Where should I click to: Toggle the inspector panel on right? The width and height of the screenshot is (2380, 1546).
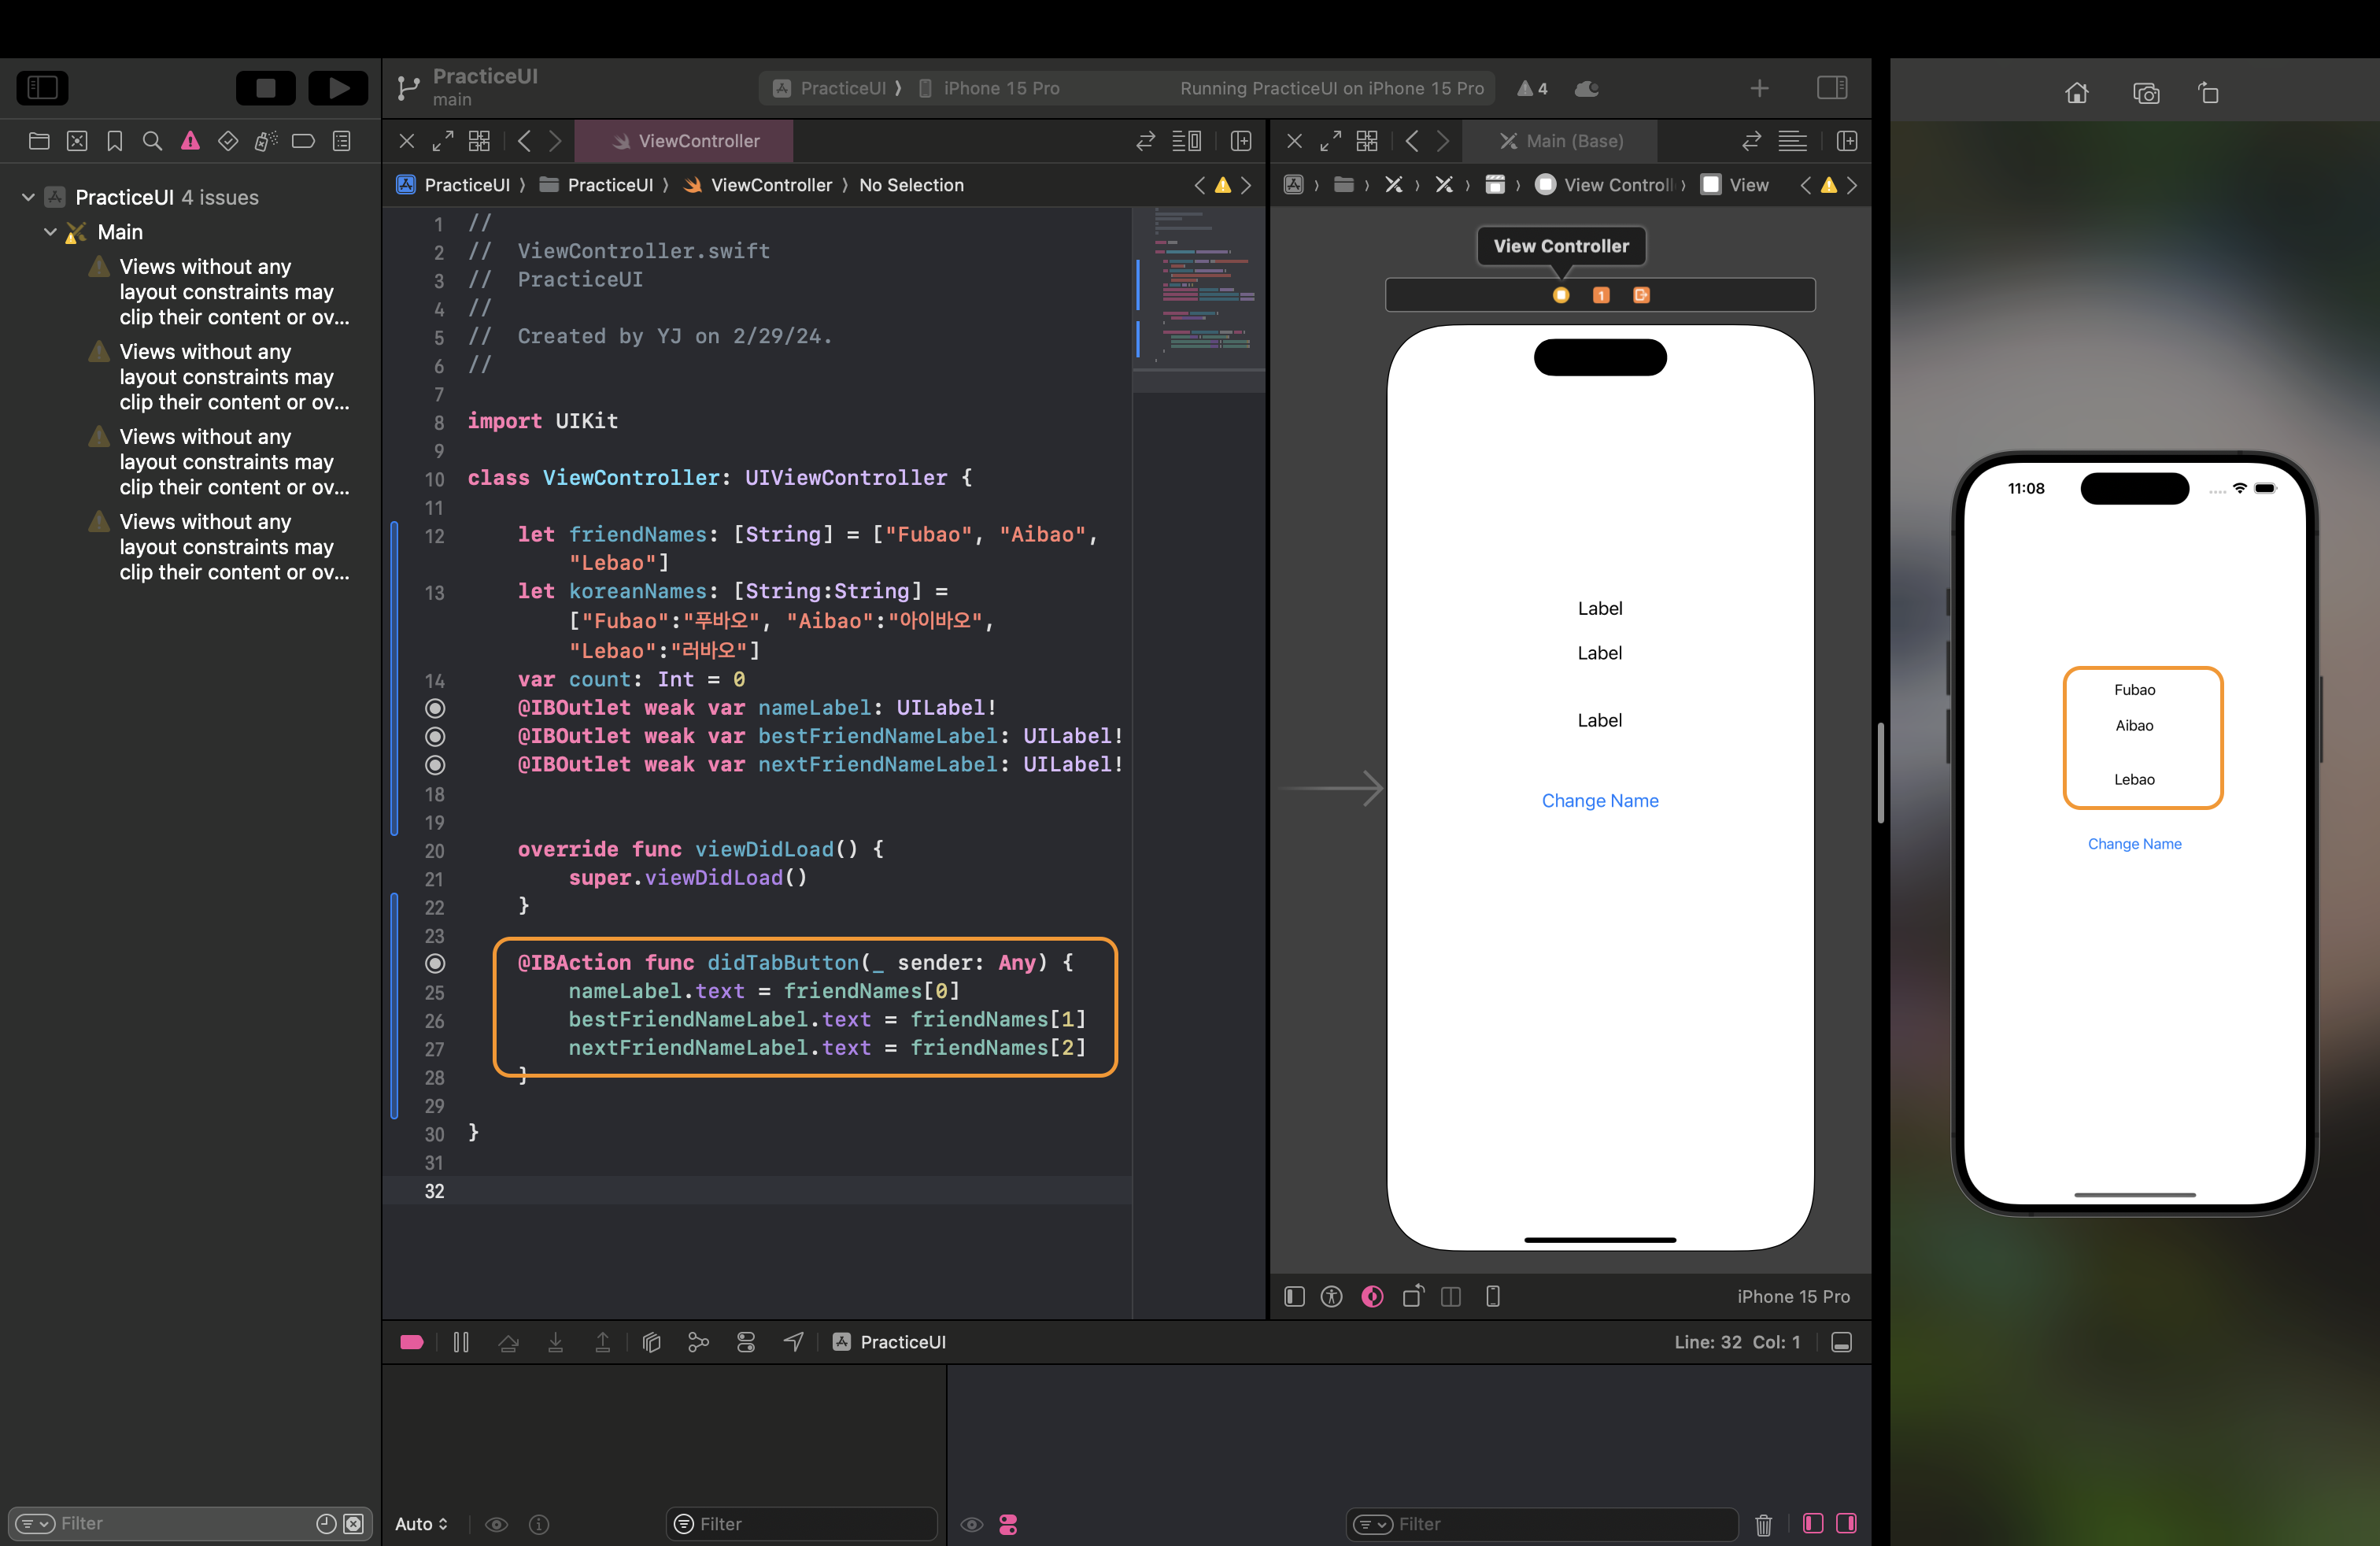click(x=1832, y=88)
